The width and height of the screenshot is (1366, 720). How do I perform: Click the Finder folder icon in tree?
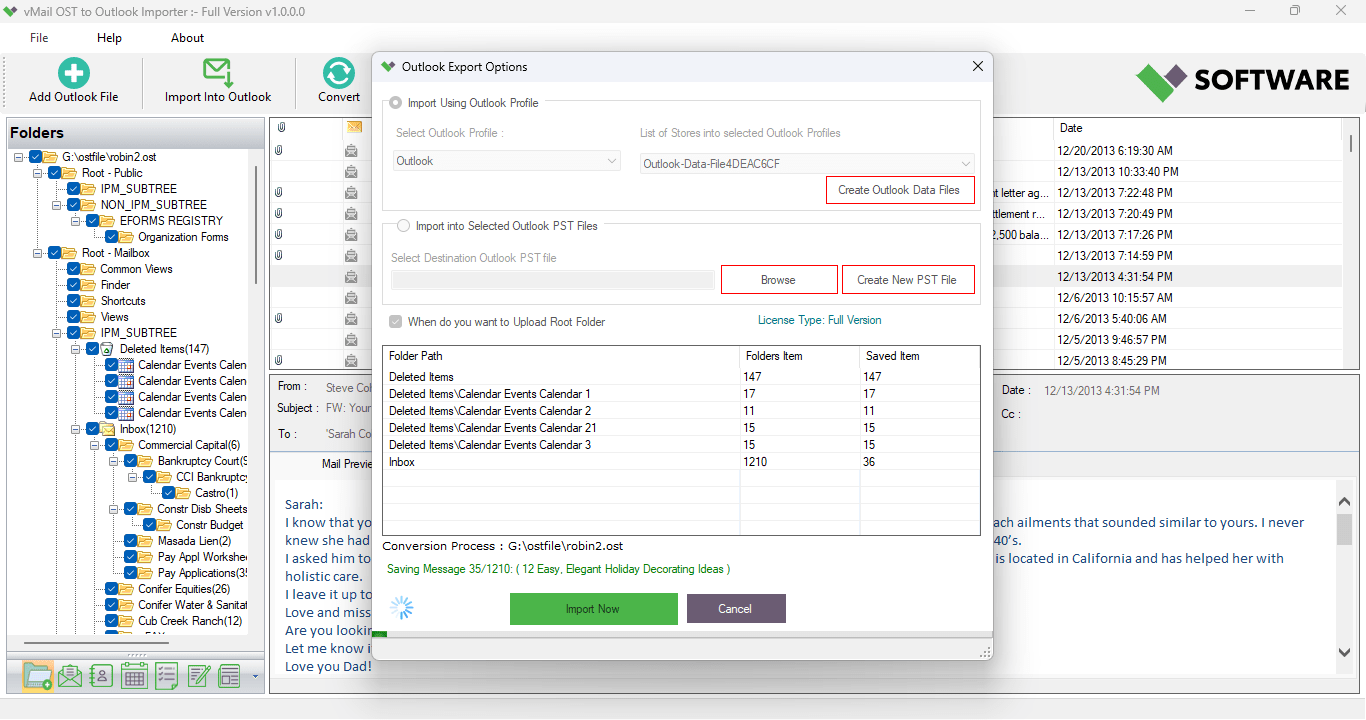89,285
